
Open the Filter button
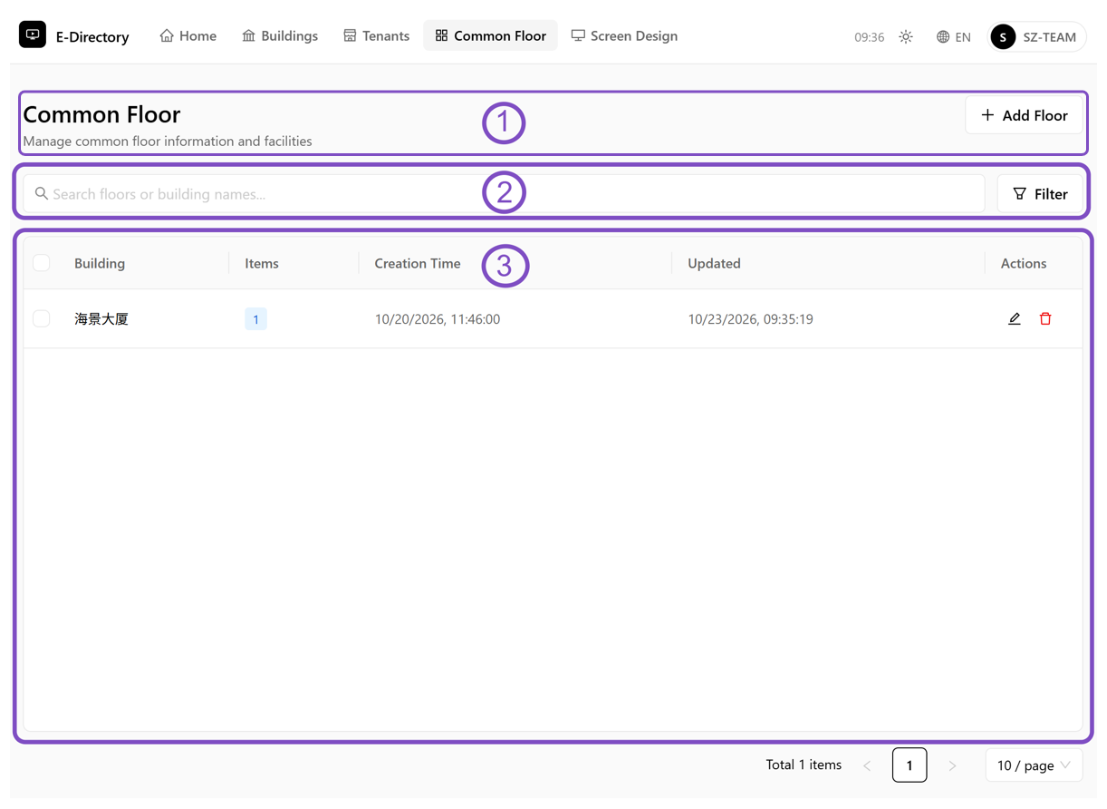pyautogui.click(x=1040, y=194)
